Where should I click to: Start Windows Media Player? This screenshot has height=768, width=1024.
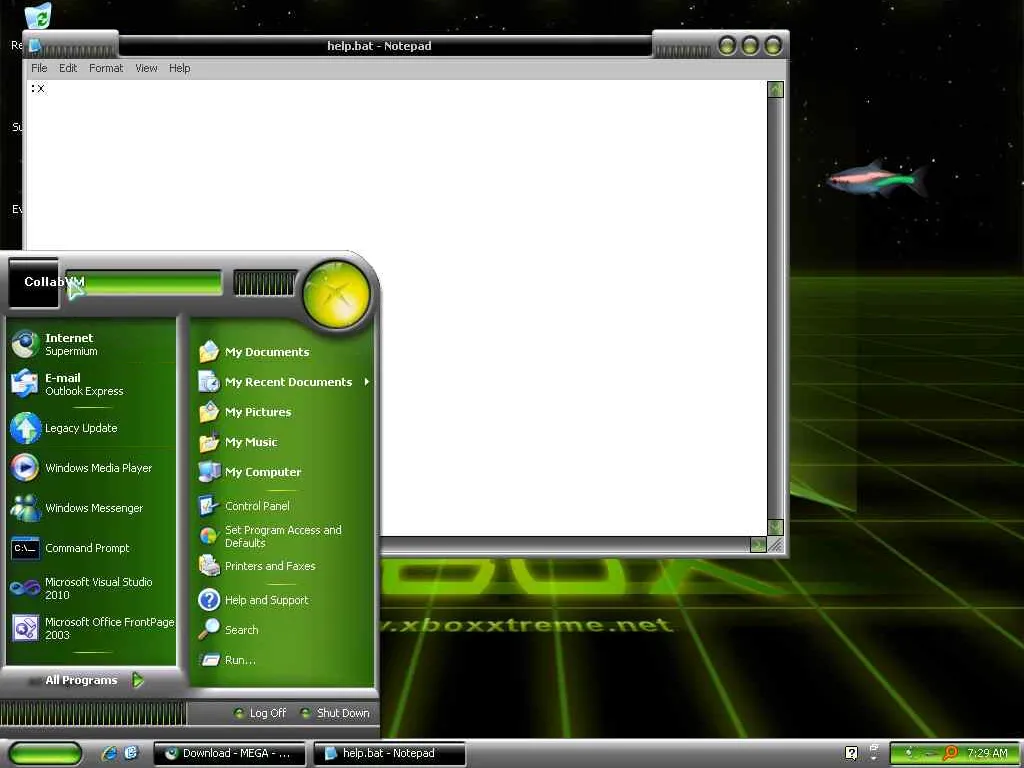click(91, 468)
